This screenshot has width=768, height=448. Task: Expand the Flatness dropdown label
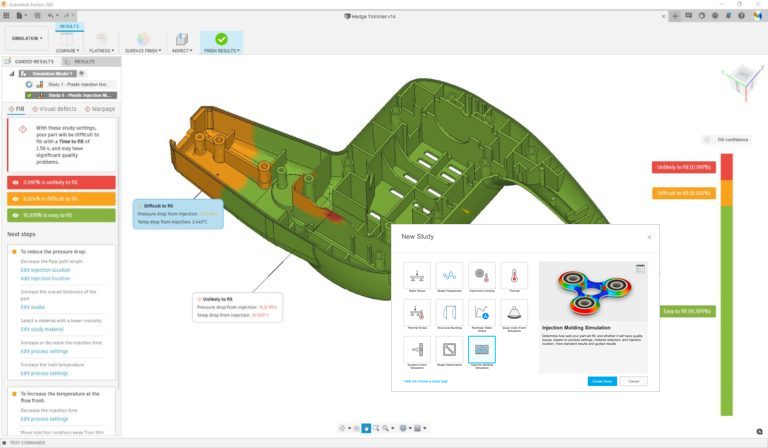(101, 50)
